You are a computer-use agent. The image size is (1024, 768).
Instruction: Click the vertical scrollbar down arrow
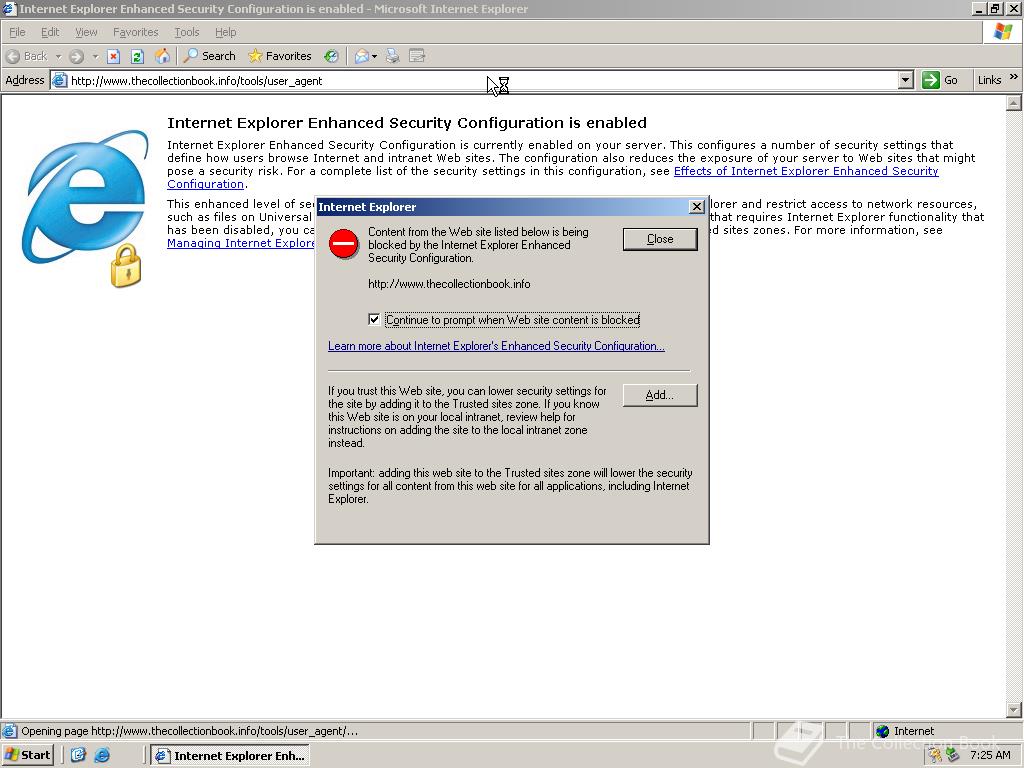(1014, 710)
